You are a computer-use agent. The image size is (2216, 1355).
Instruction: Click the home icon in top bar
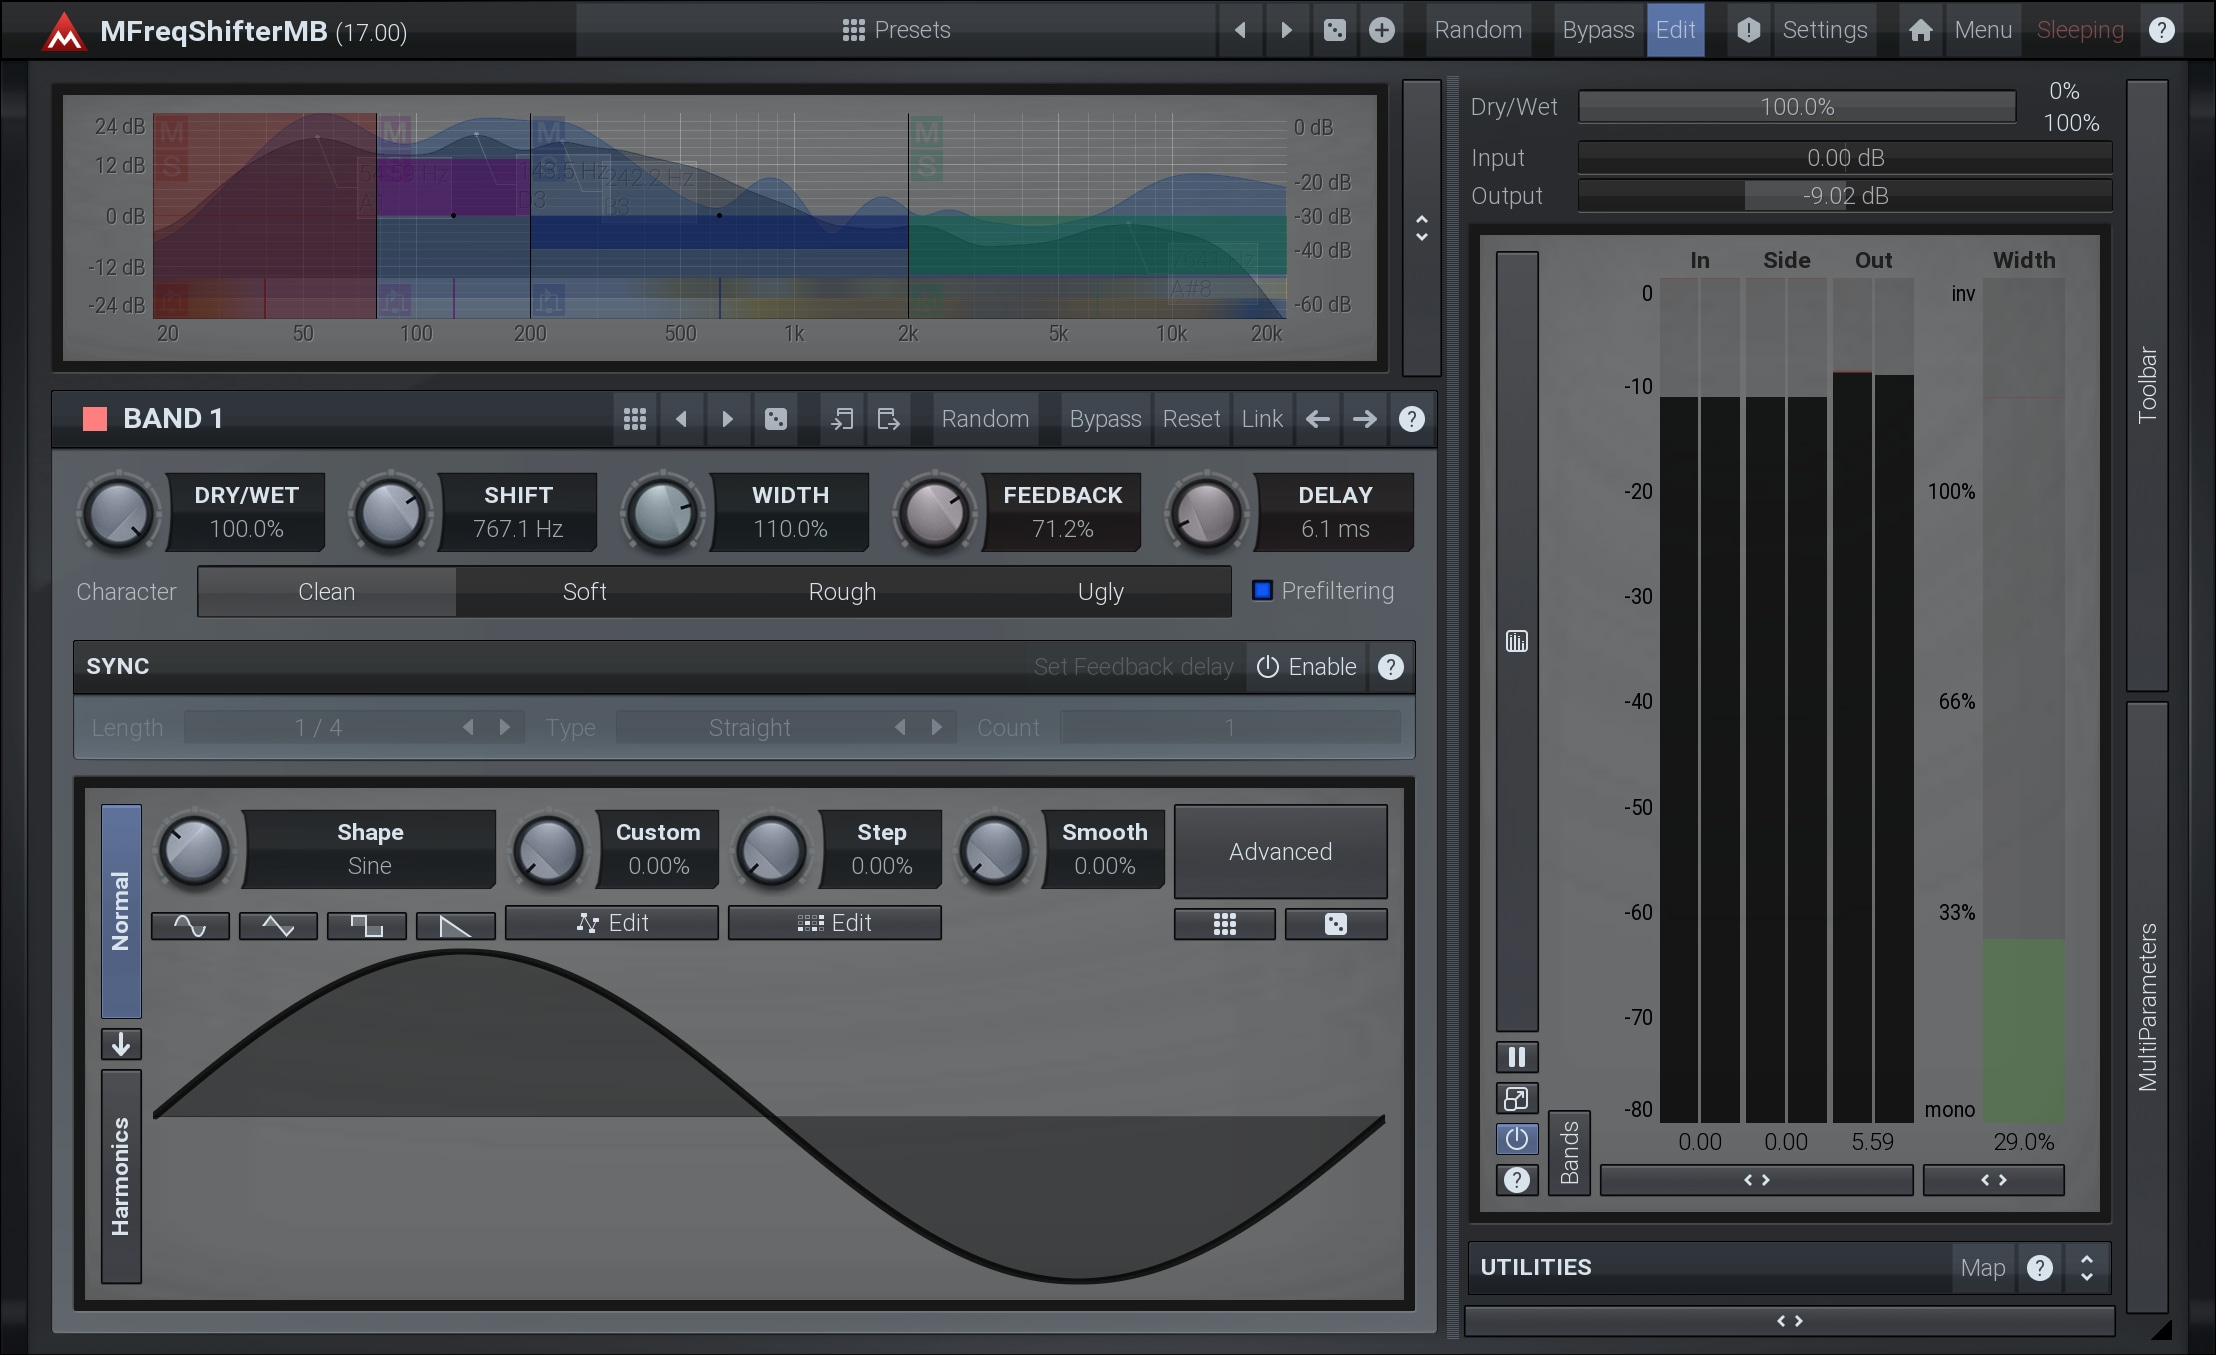coord(1919,30)
